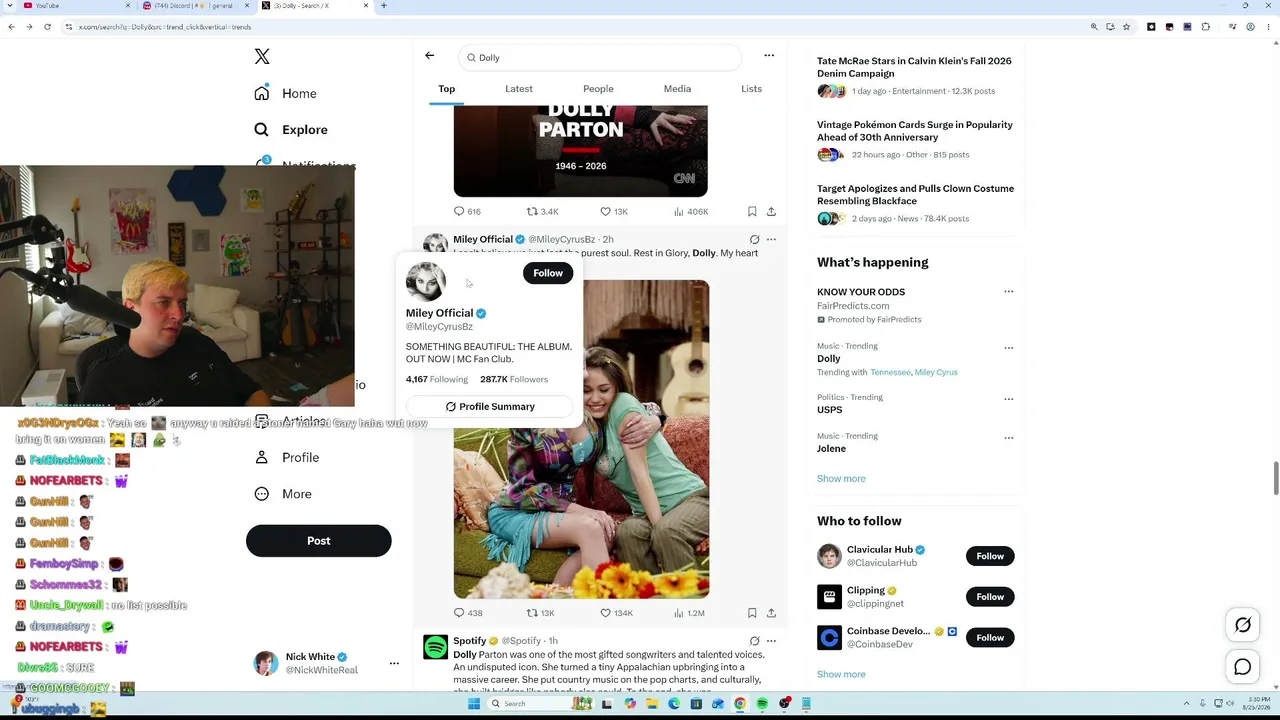Like the post with 134K likes
1280x720 pixels.
[616, 613]
